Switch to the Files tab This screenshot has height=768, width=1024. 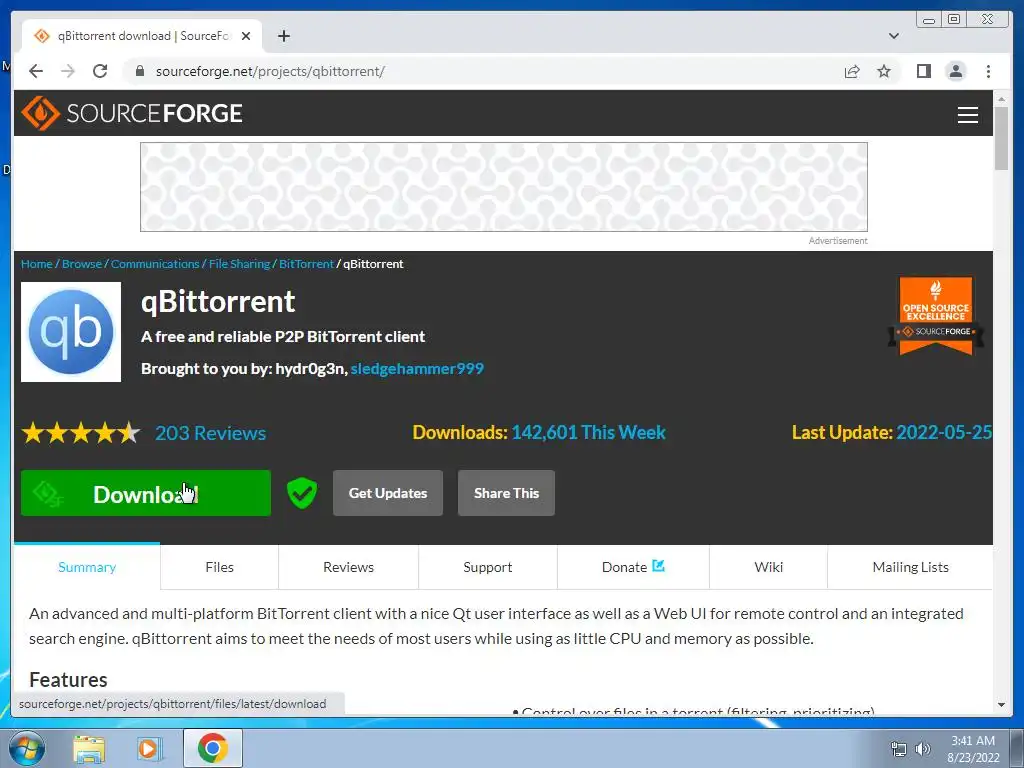coord(219,567)
